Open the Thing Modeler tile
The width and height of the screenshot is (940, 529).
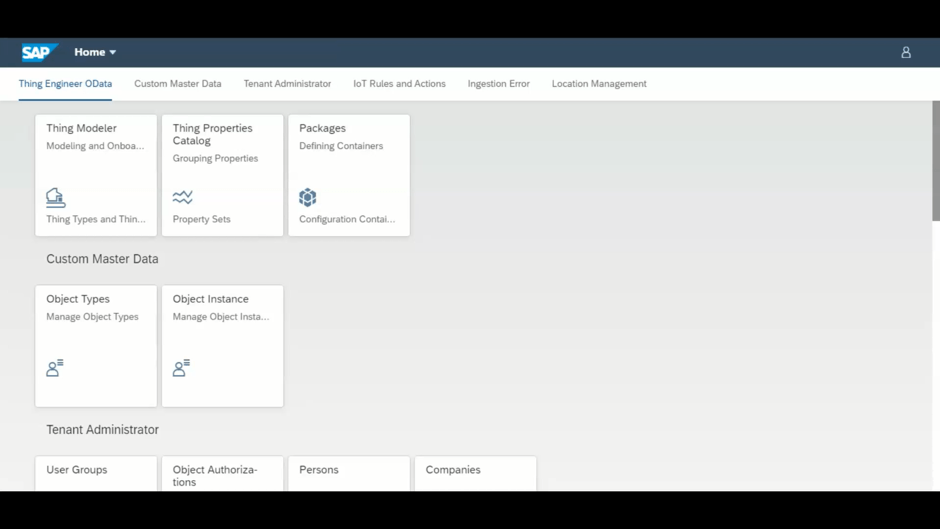point(96,175)
